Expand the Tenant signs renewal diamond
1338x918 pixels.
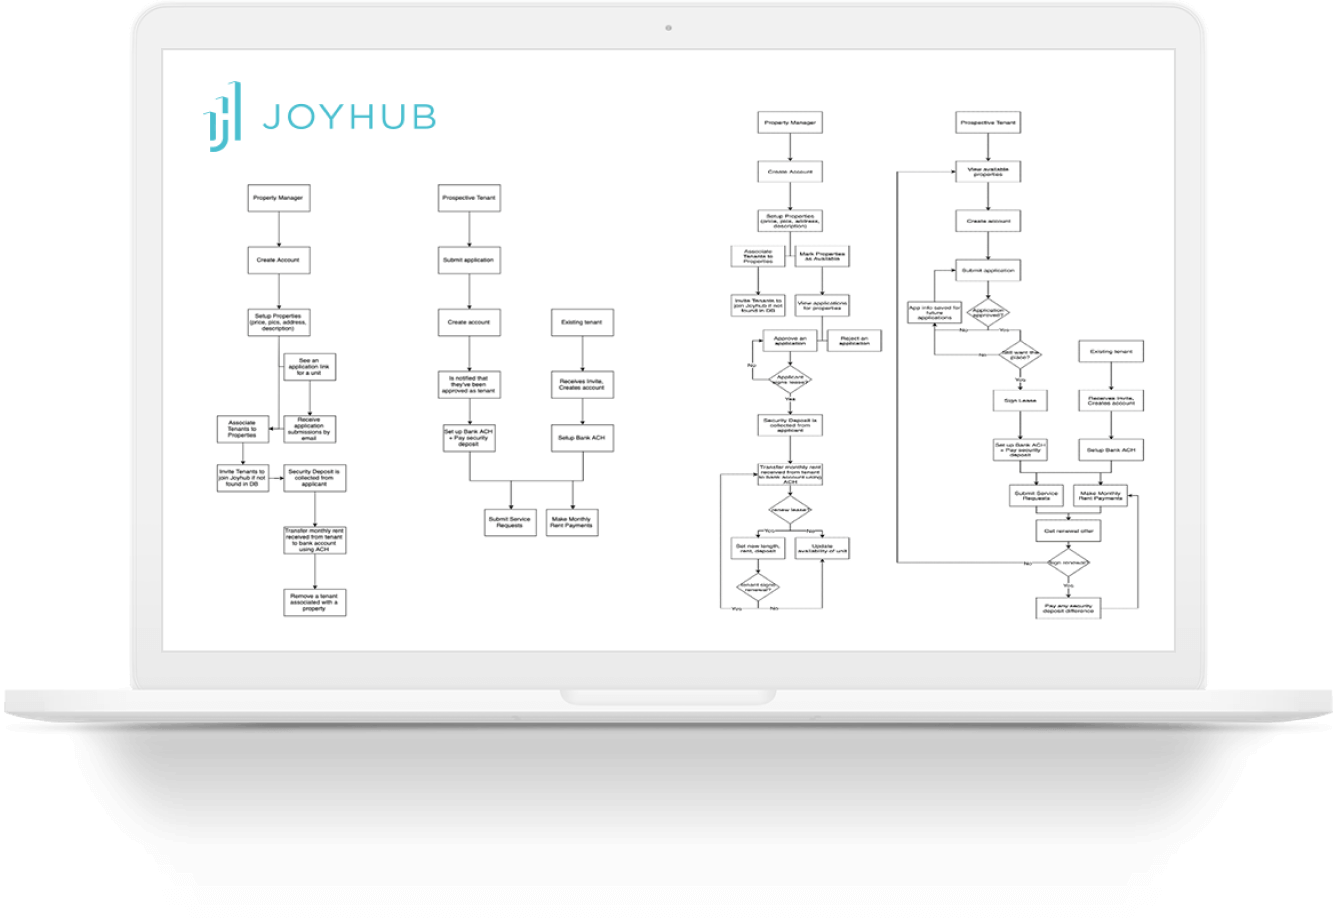point(756,585)
